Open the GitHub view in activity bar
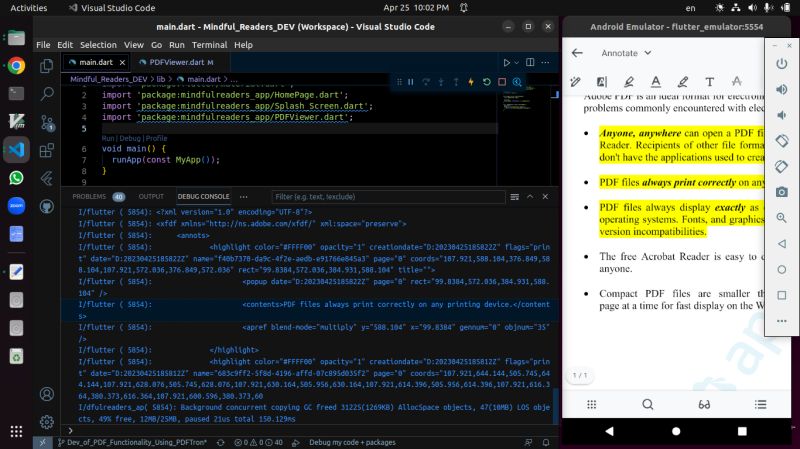Screen dimensions: 800x449 point(47,206)
